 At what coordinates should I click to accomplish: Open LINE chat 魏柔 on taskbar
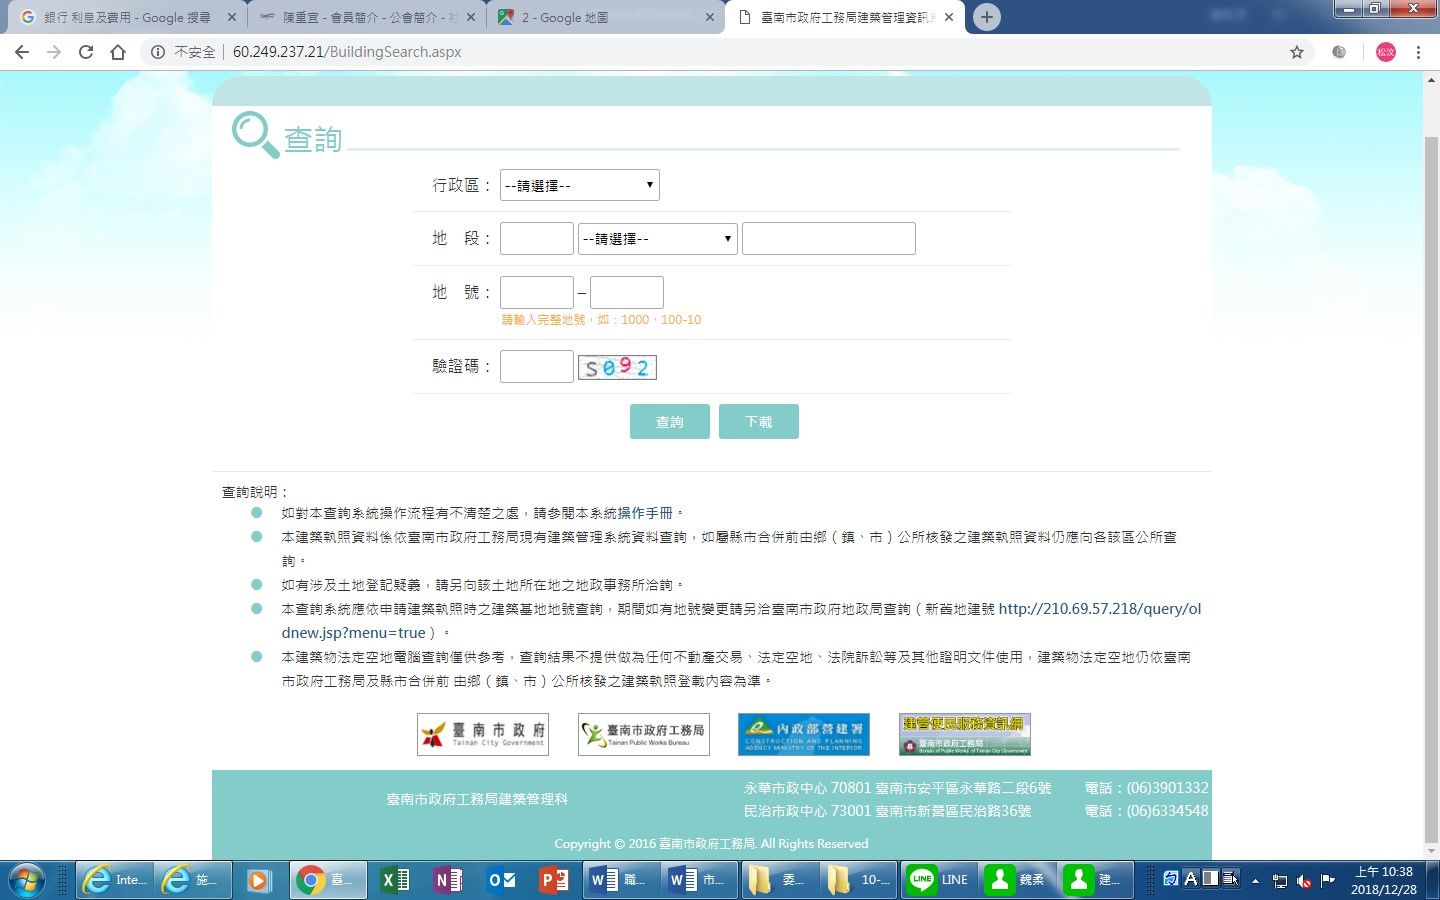1017,880
